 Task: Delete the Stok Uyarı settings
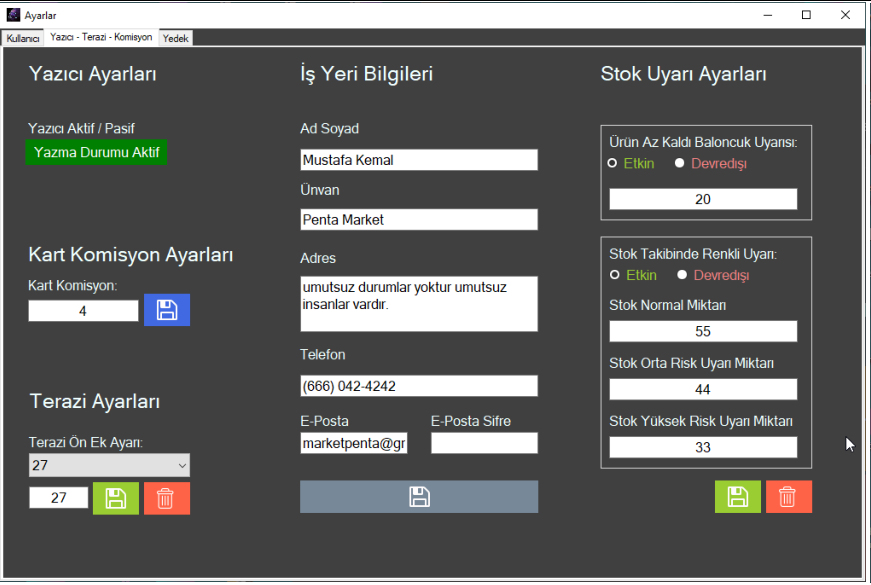click(x=788, y=497)
